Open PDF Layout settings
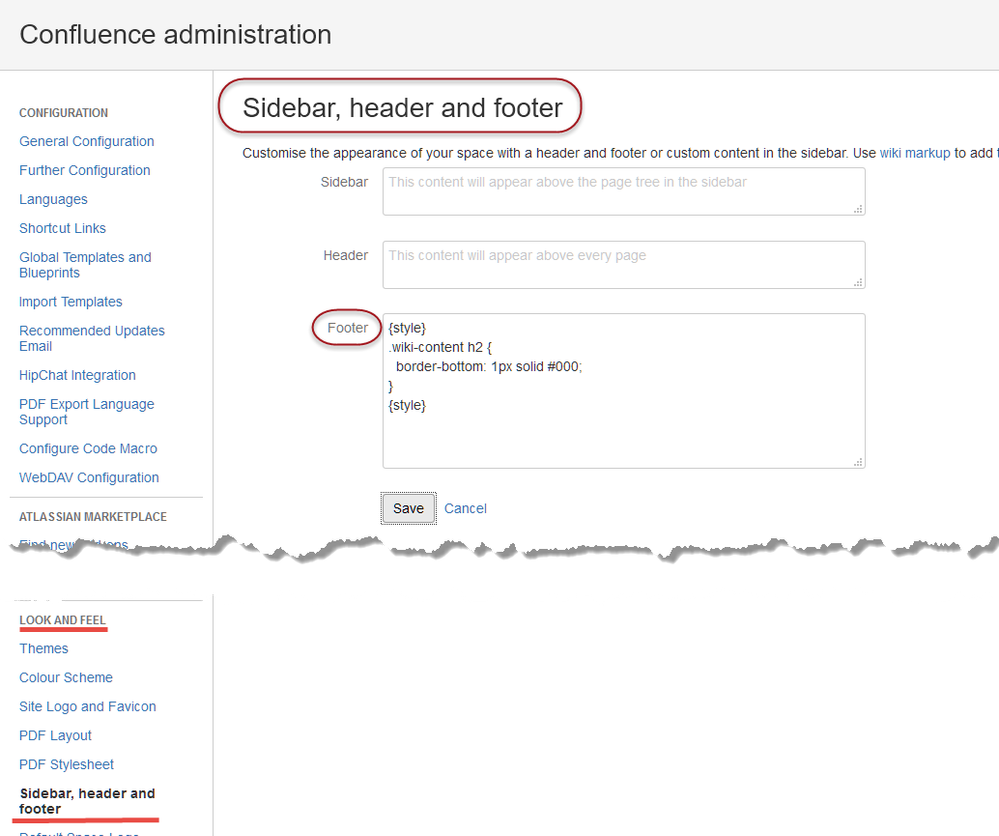Screen dimensions: 999x836 (x=55, y=735)
